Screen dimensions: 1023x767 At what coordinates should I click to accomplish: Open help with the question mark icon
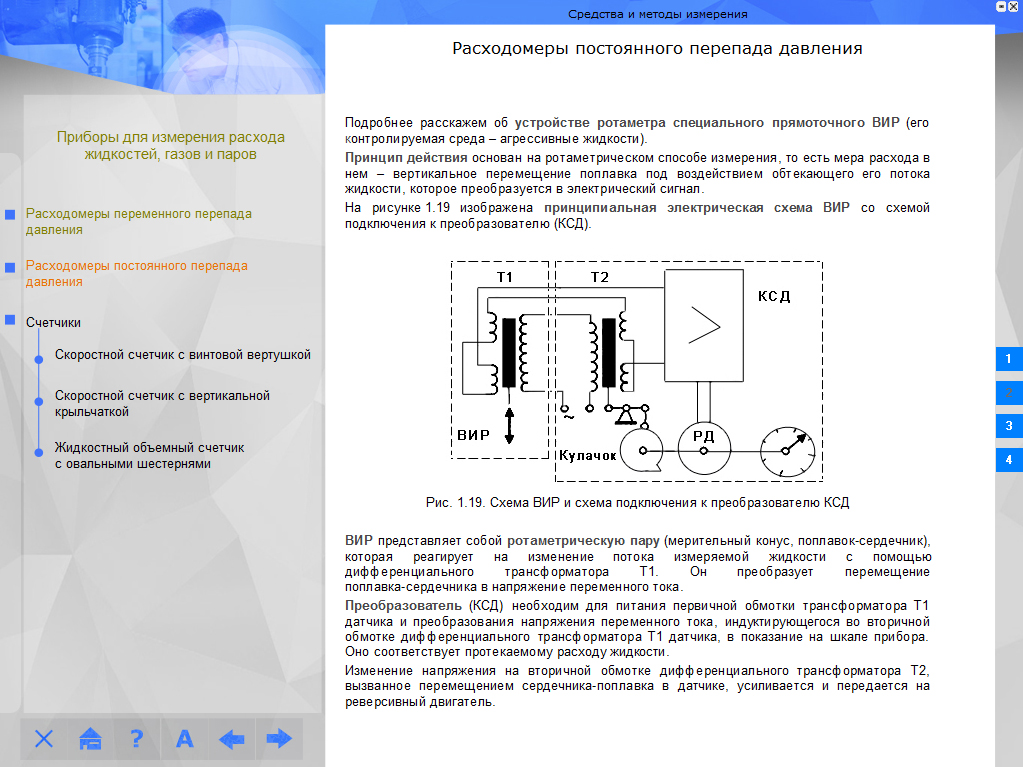point(137,739)
